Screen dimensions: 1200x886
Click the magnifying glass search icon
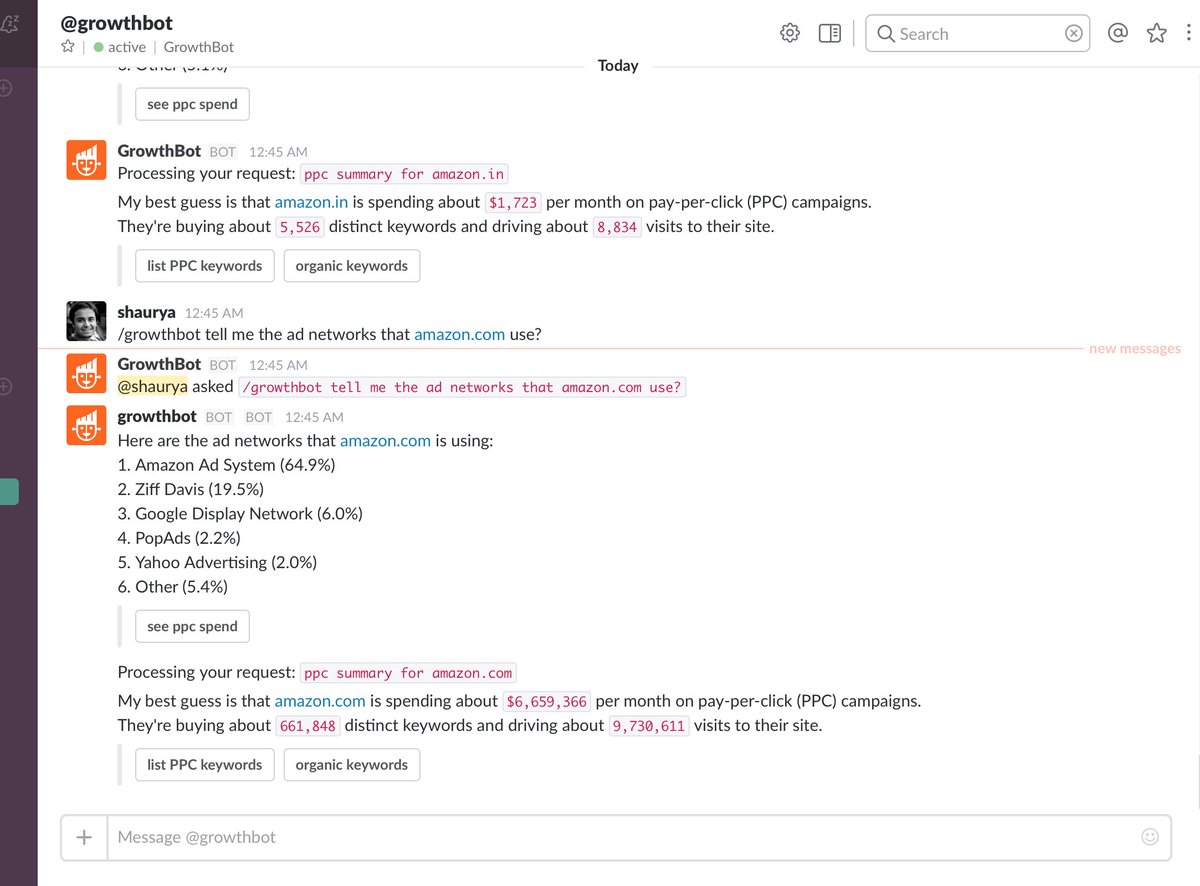(885, 33)
